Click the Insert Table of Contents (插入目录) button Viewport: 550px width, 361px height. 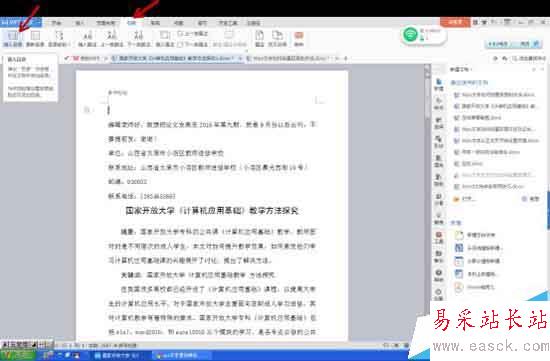tap(13, 39)
